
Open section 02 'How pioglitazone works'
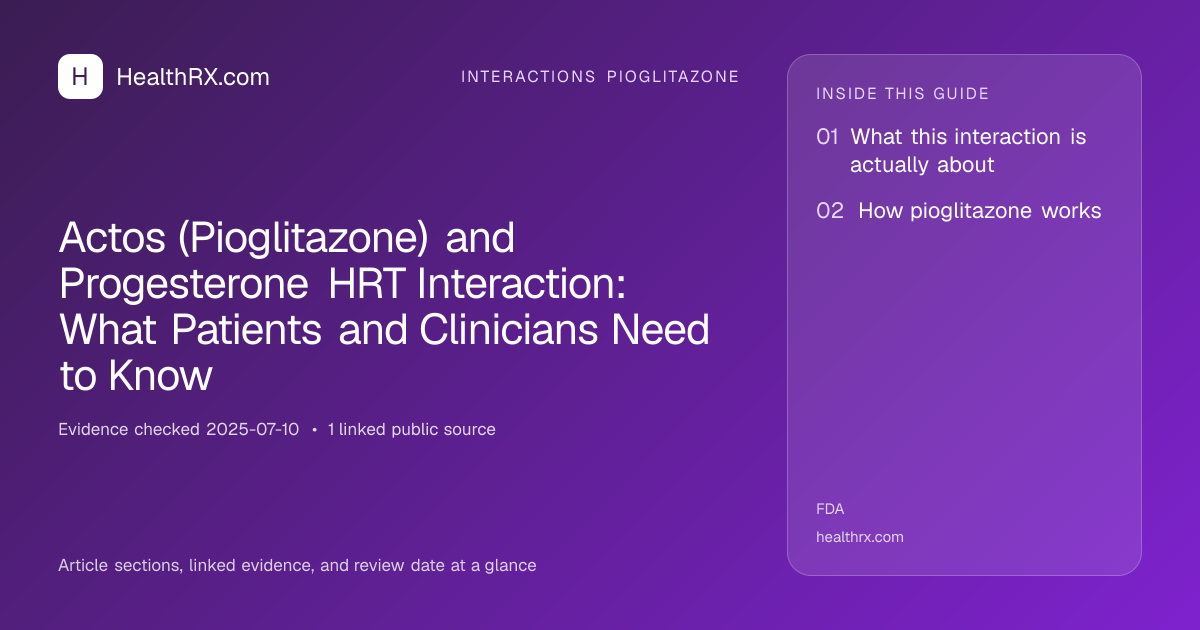tap(959, 211)
